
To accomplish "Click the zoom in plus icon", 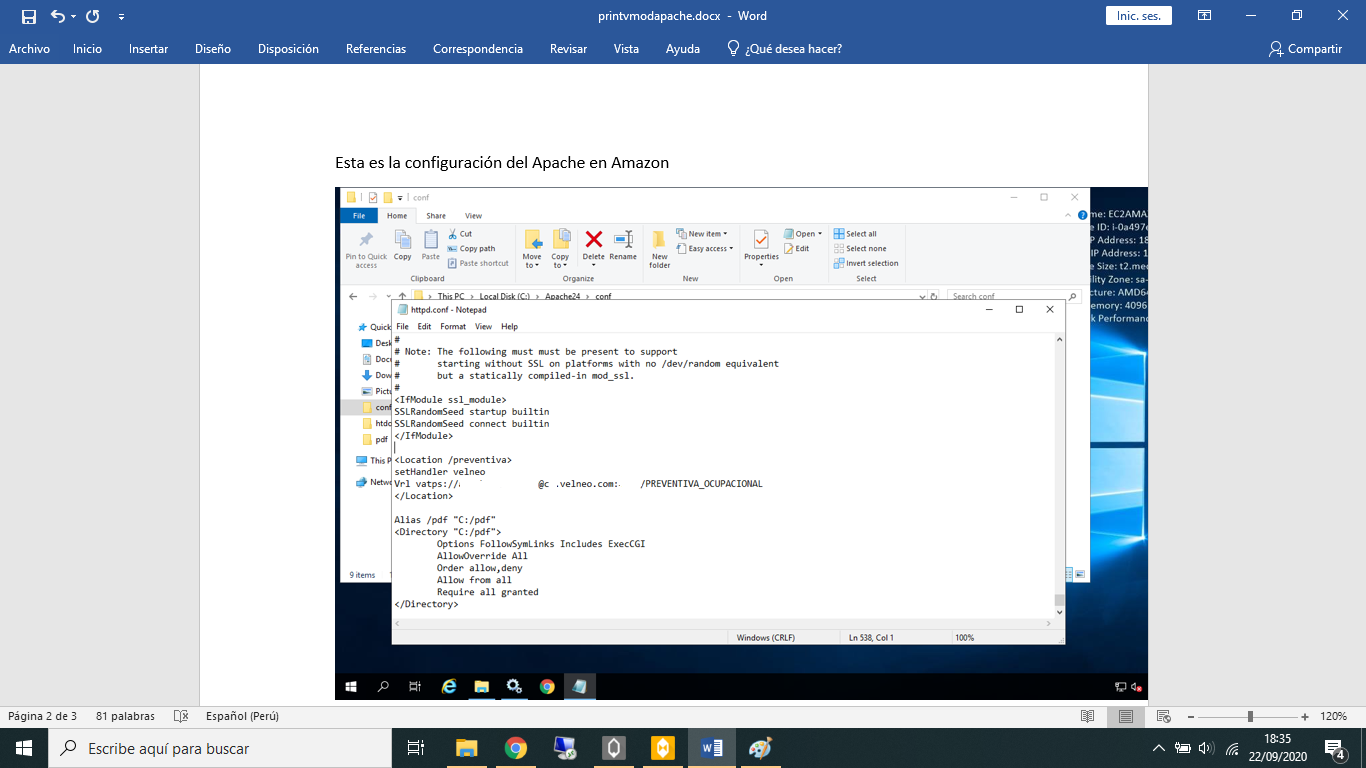I will (x=1305, y=717).
